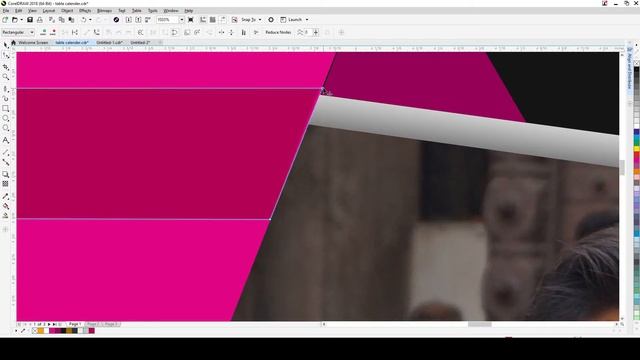Image resolution: width=640 pixels, height=360 pixels.
Task: Click the Open file icon
Action: (15, 20)
